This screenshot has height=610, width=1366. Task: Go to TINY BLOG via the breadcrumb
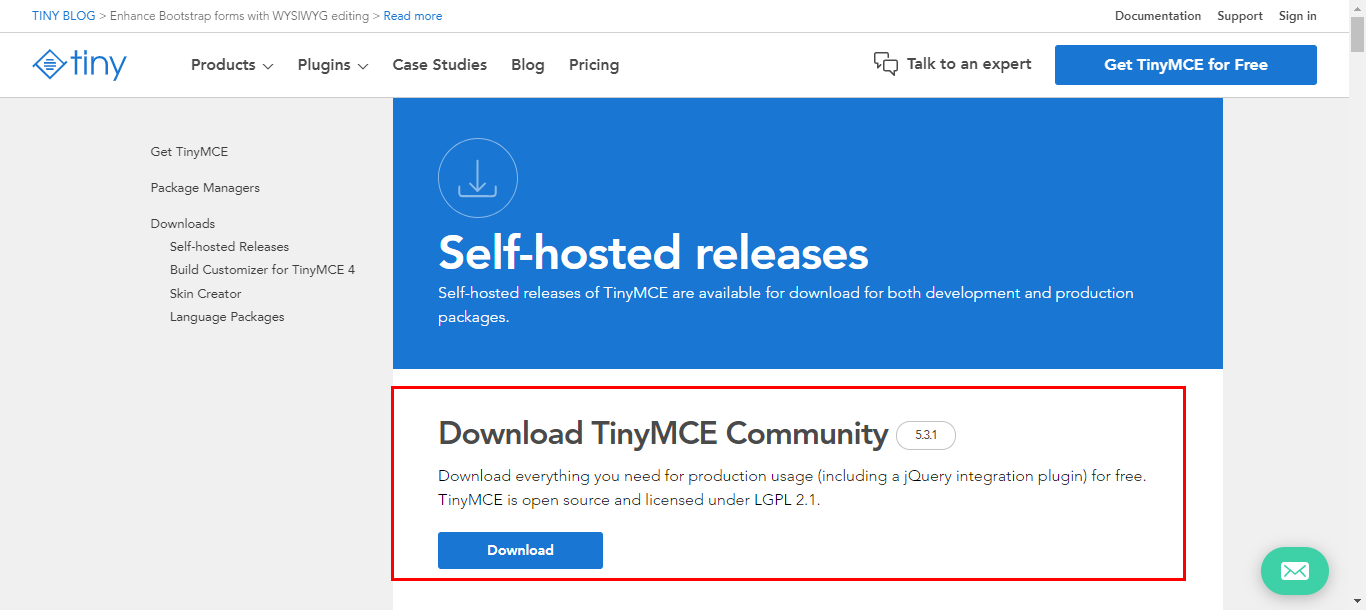63,15
